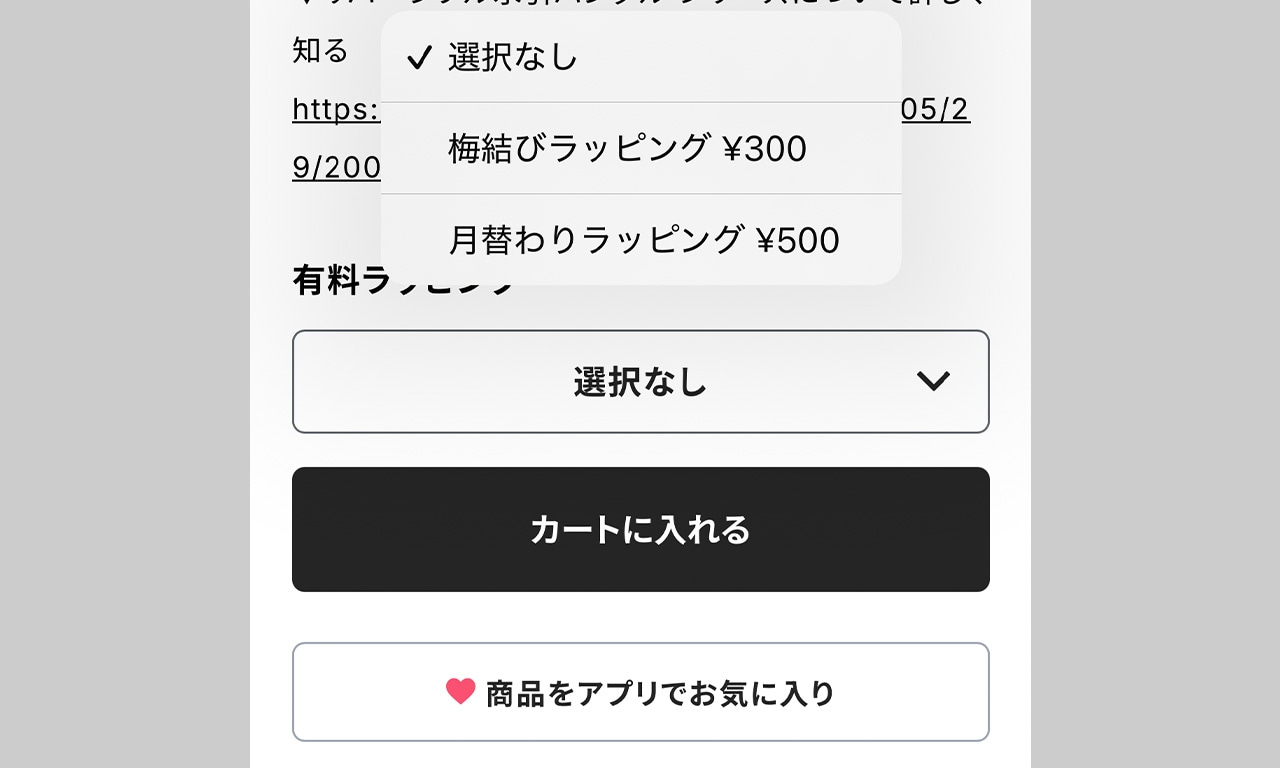Add the item with カートに入れる button
This screenshot has width=1280, height=768.
641,529
